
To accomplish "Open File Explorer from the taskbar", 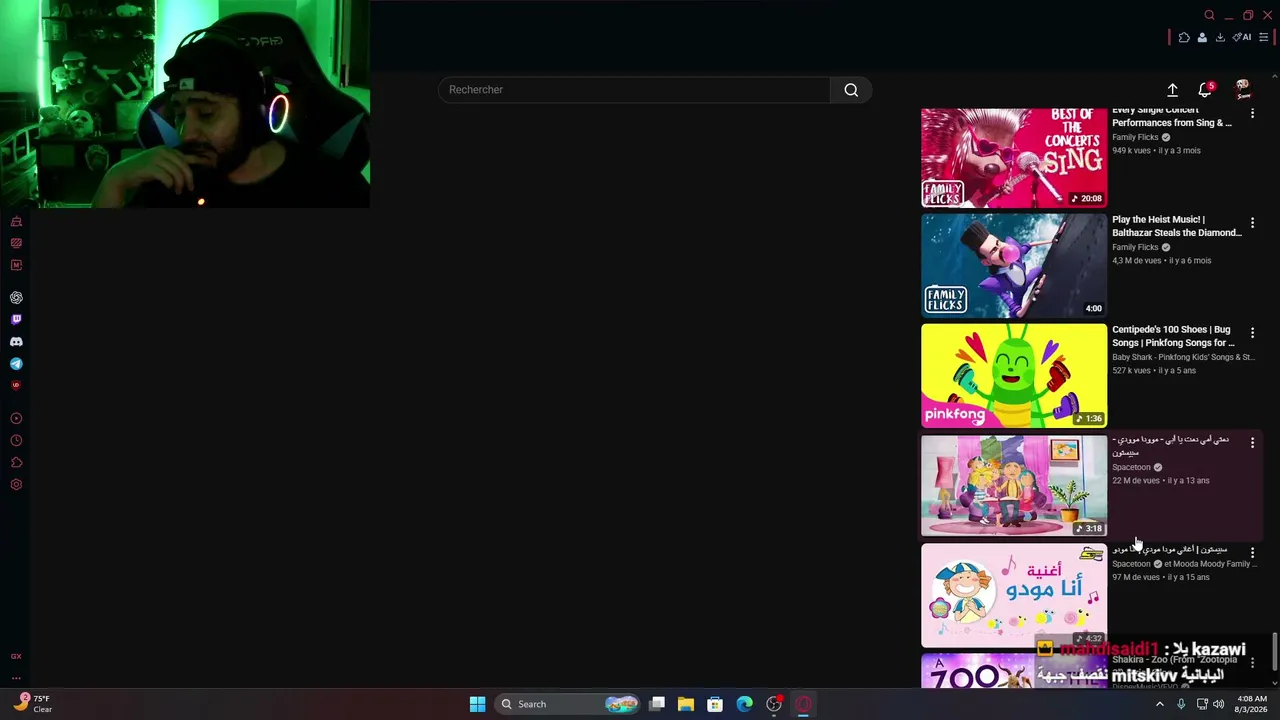I will pyautogui.click(x=686, y=704).
